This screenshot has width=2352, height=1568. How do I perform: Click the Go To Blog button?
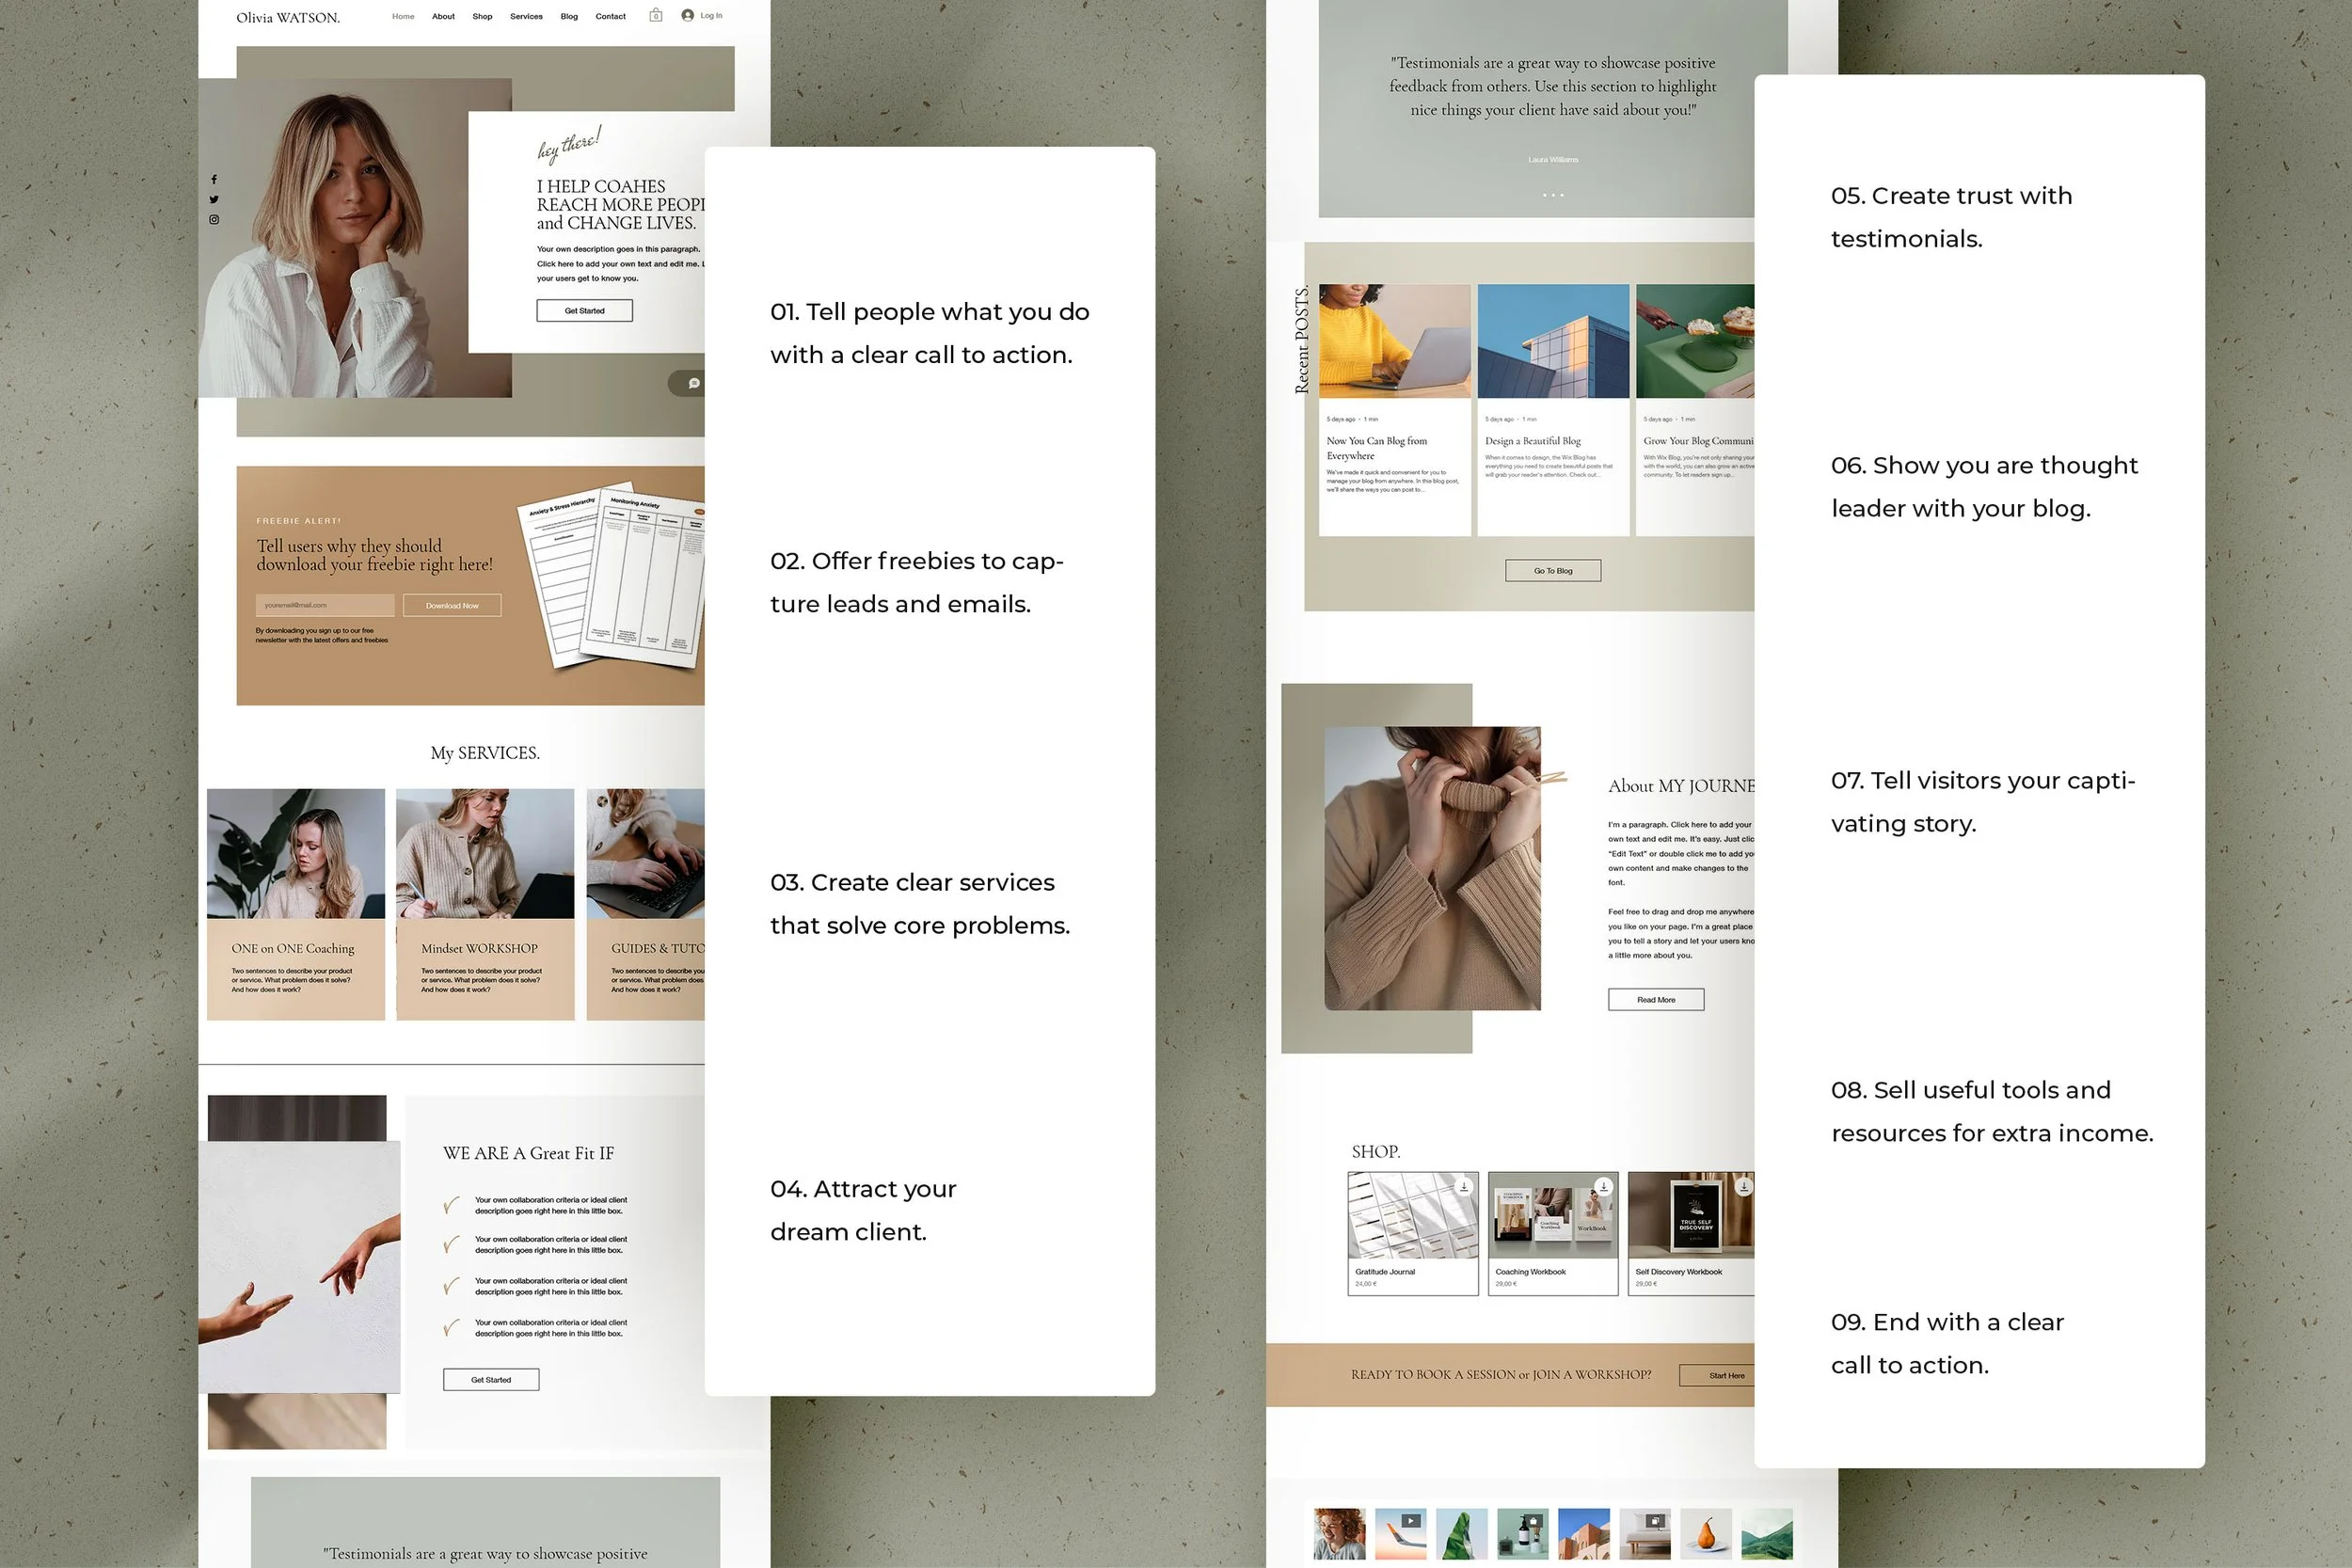coord(1552,570)
